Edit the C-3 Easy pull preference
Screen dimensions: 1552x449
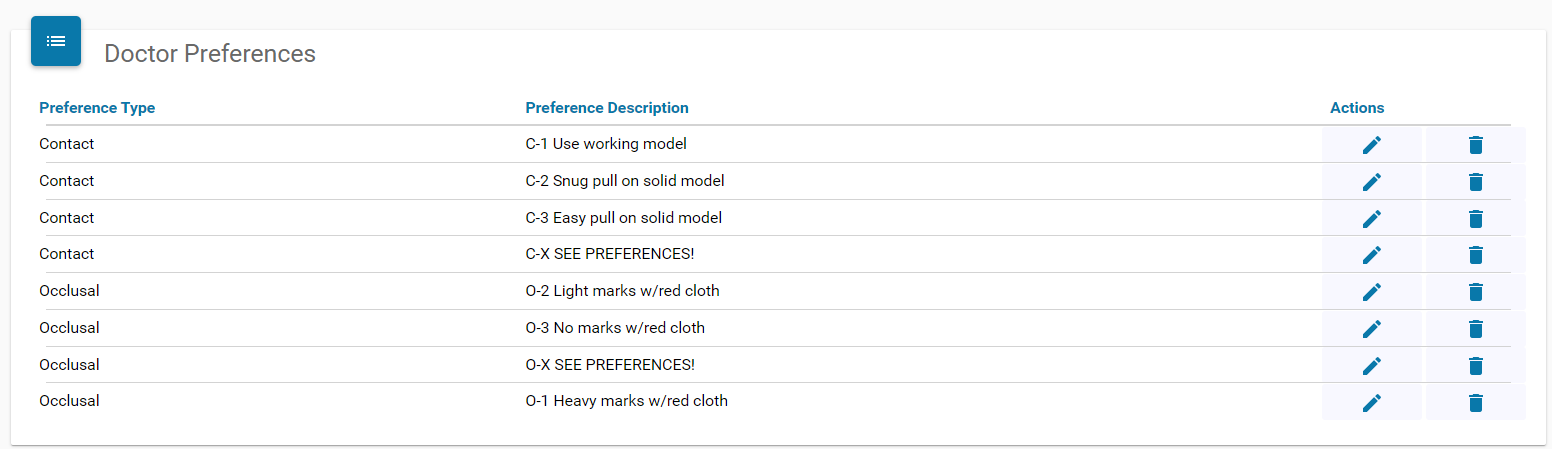click(x=1372, y=219)
